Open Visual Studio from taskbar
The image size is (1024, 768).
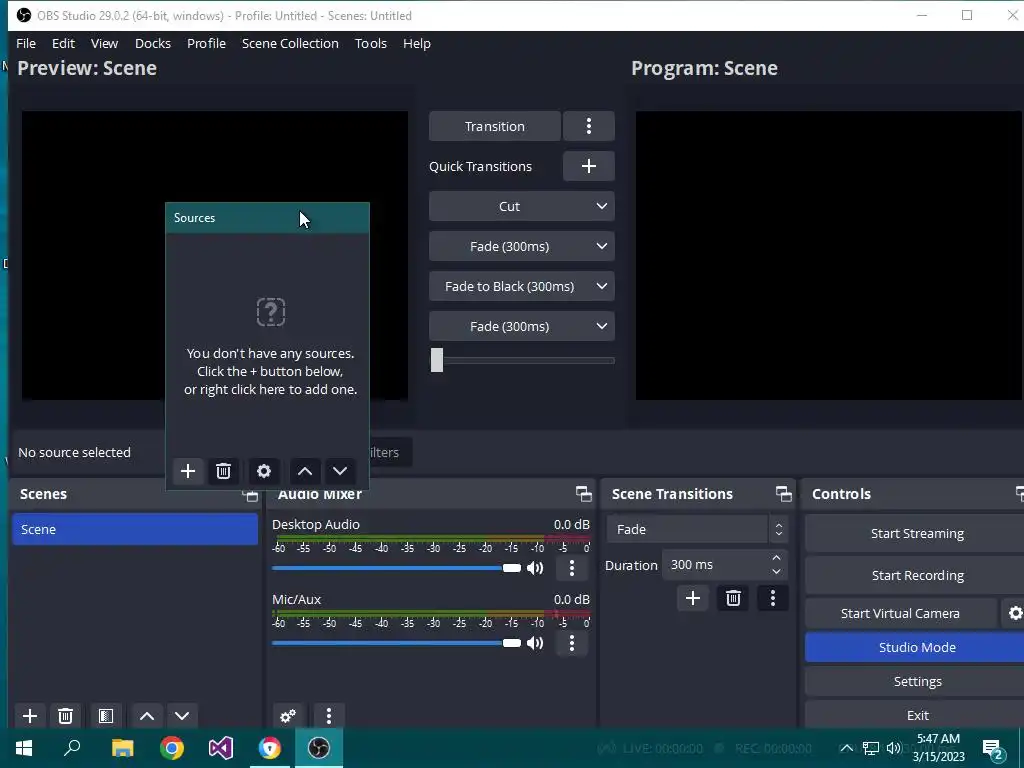click(x=221, y=748)
